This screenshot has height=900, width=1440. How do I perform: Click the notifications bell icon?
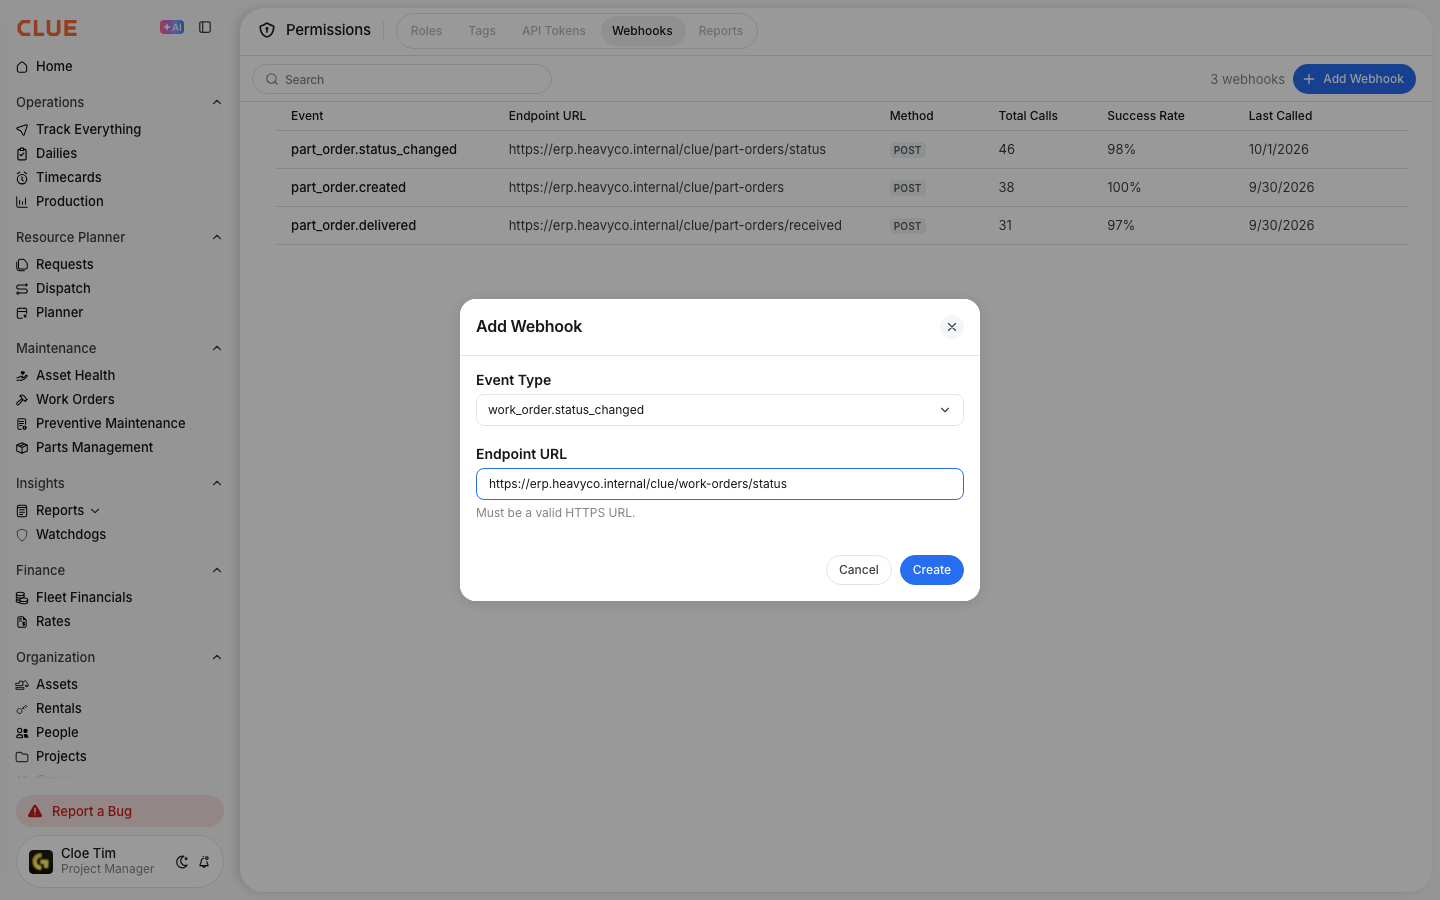click(204, 862)
